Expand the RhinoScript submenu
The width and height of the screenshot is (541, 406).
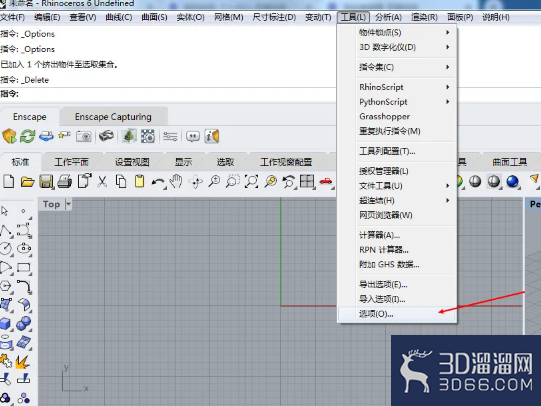(404, 87)
